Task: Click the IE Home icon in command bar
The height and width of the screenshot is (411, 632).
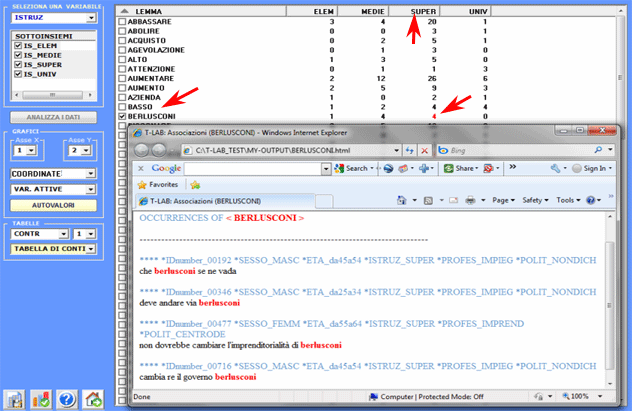Action: [x=401, y=200]
